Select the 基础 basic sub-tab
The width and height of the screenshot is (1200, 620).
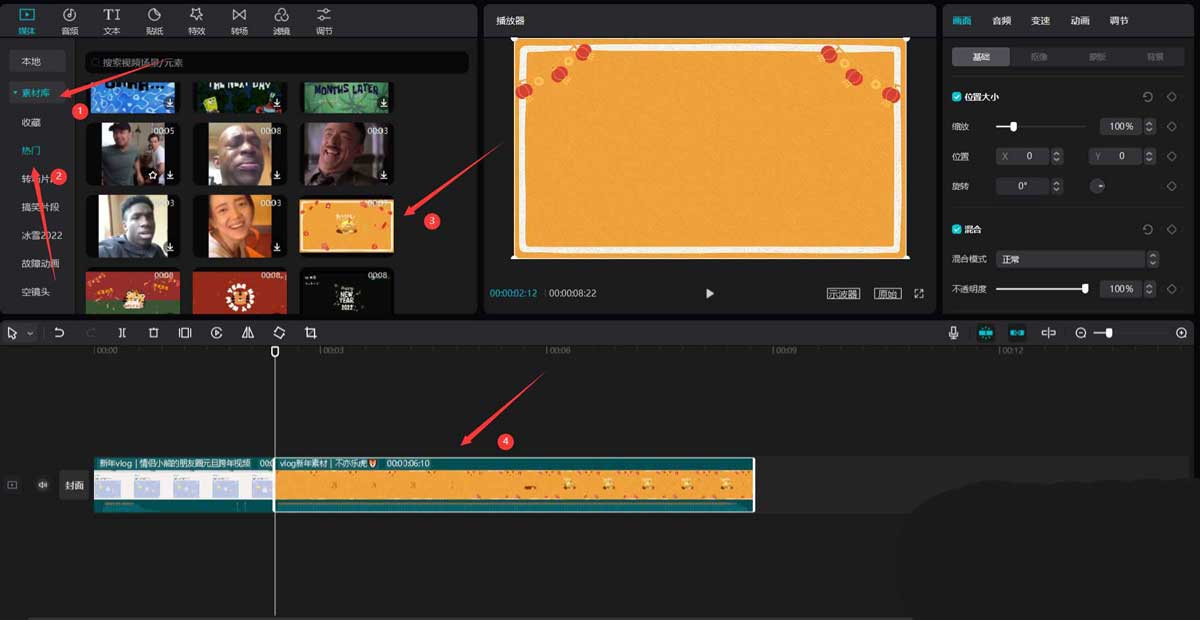pyautogui.click(x=981, y=57)
